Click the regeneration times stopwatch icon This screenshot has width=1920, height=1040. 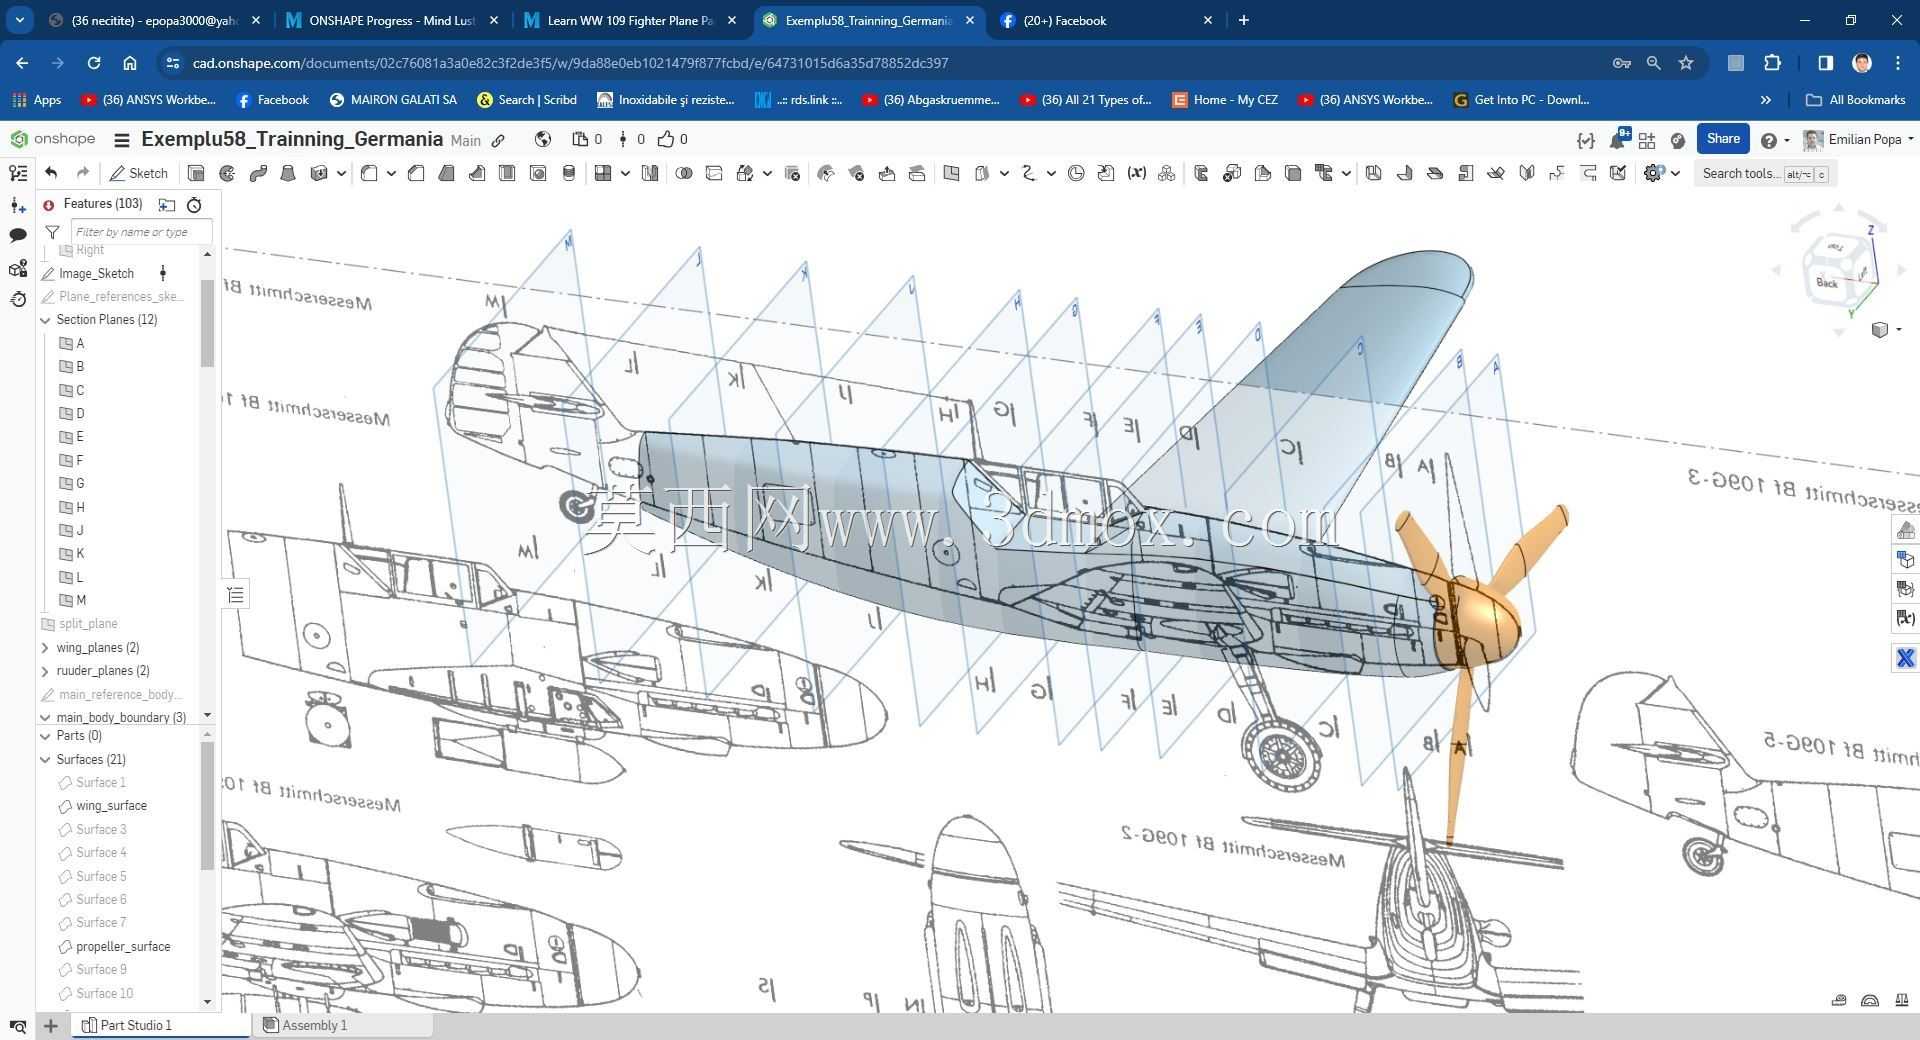194,204
